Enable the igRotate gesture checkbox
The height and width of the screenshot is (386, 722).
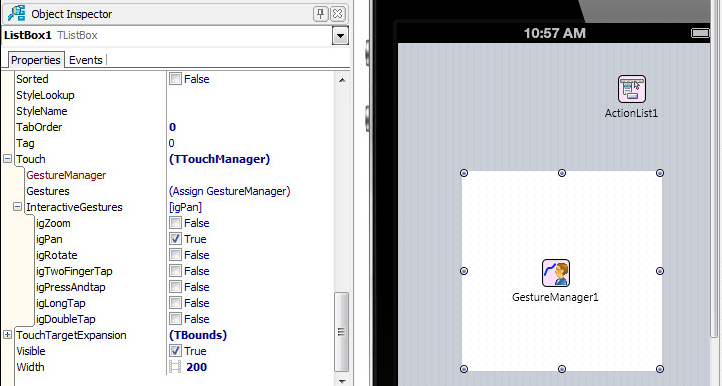click(175, 255)
